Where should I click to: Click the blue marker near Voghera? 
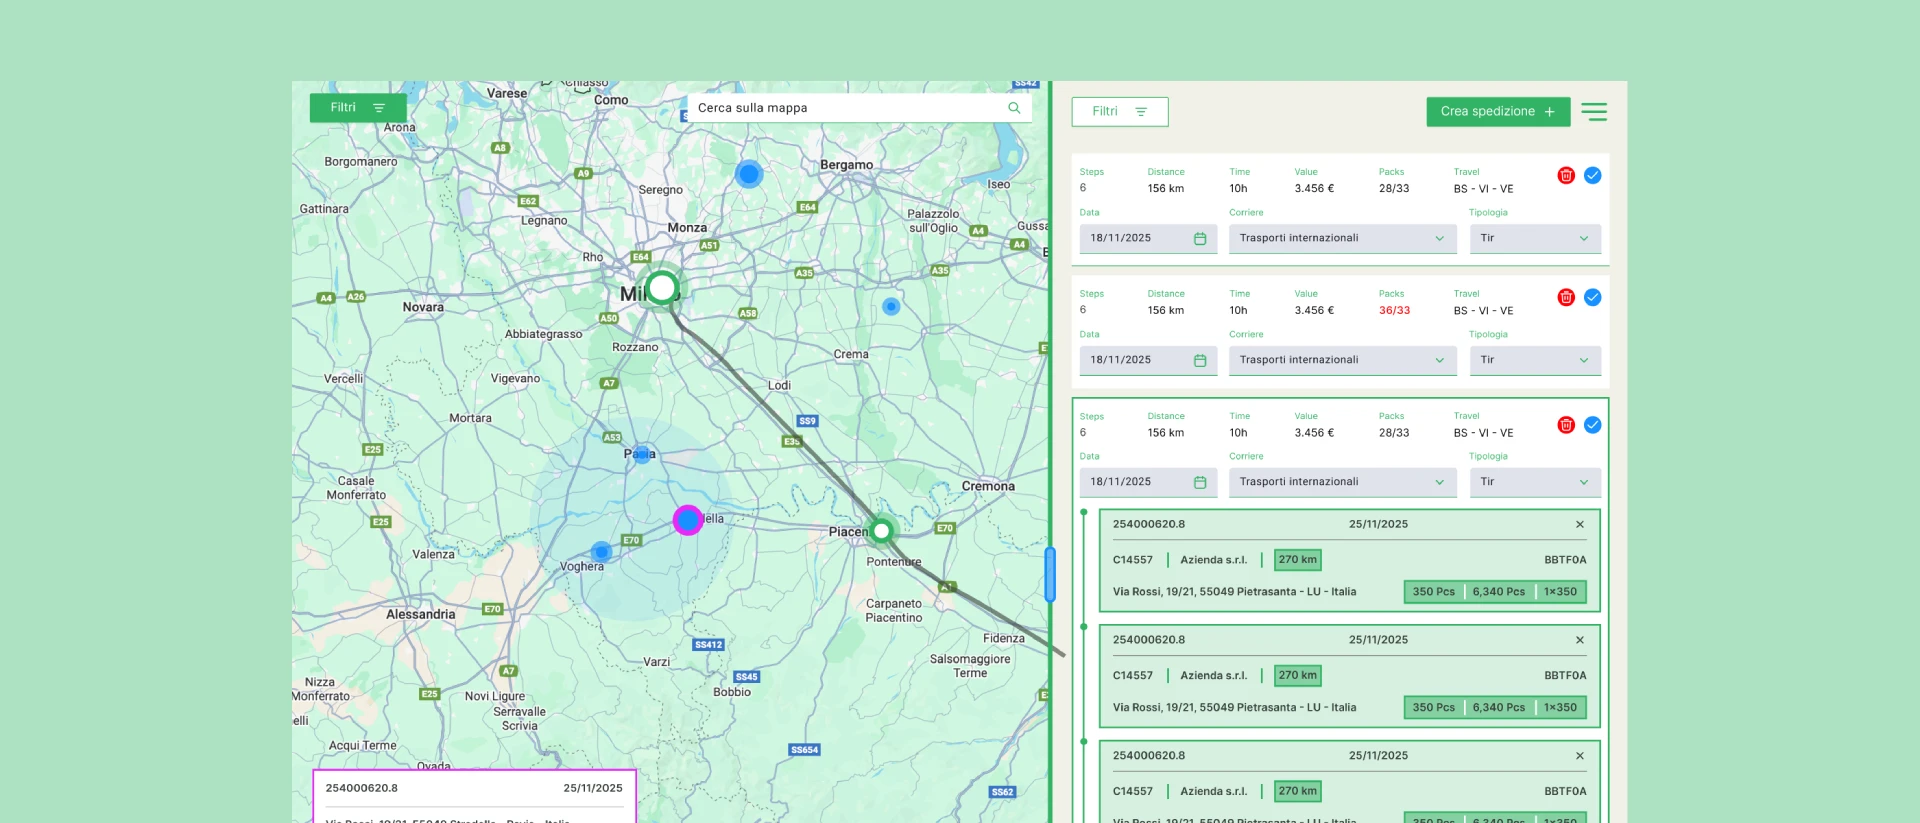point(601,551)
